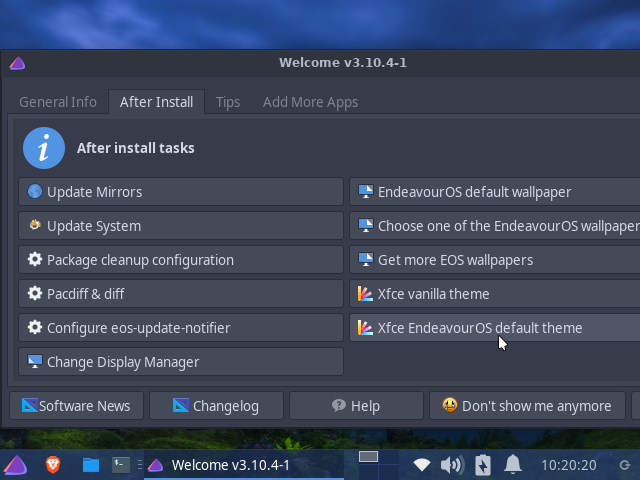Click the Update System package icon
640x480 pixels.
point(35,225)
